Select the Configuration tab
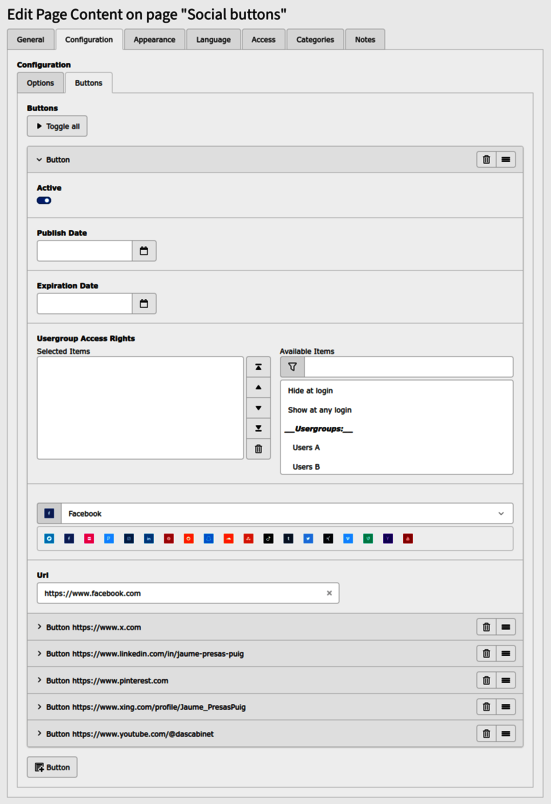This screenshot has width=551, height=804. [x=89, y=39]
